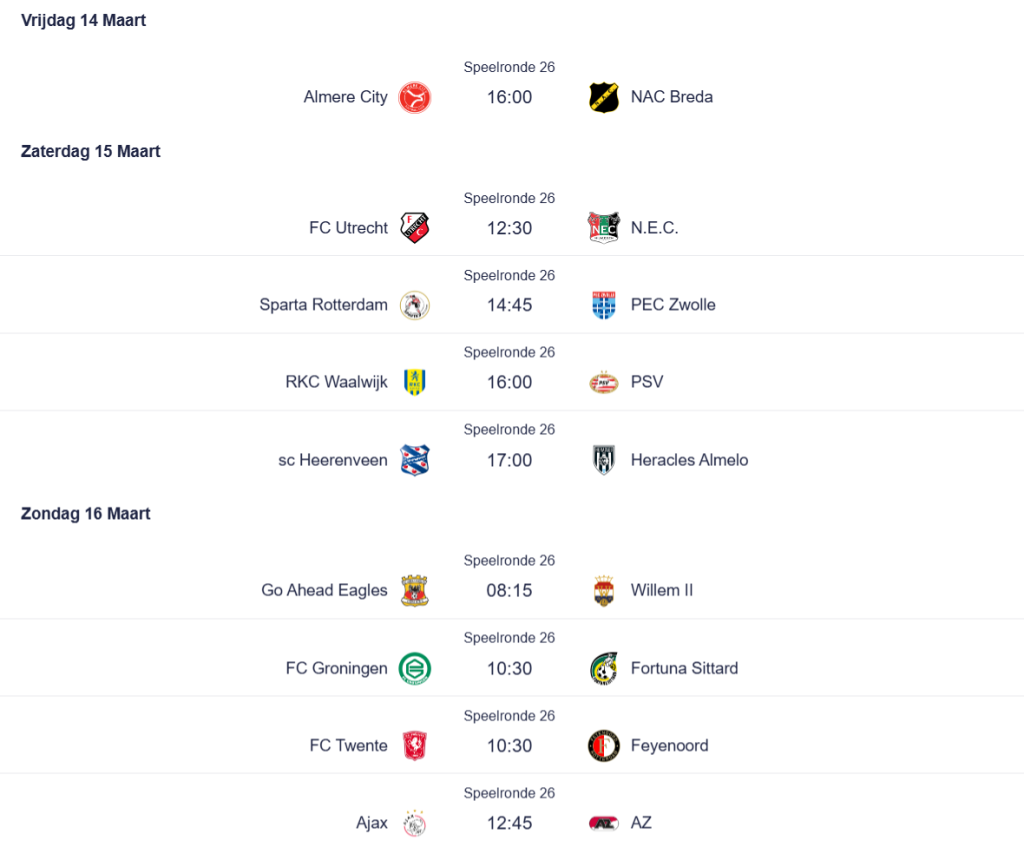Click the PSV club badge
This screenshot has height=860, width=1024.
(x=604, y=382)
